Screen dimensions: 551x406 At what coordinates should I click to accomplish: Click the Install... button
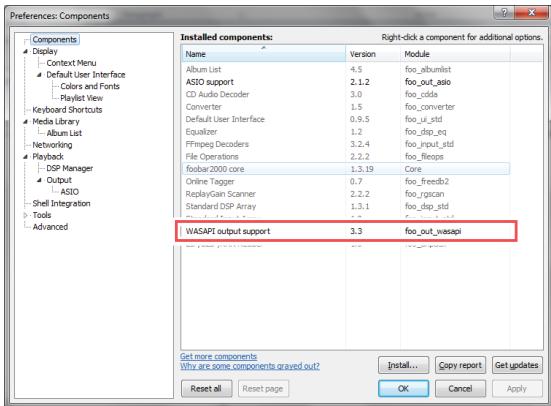403,365
